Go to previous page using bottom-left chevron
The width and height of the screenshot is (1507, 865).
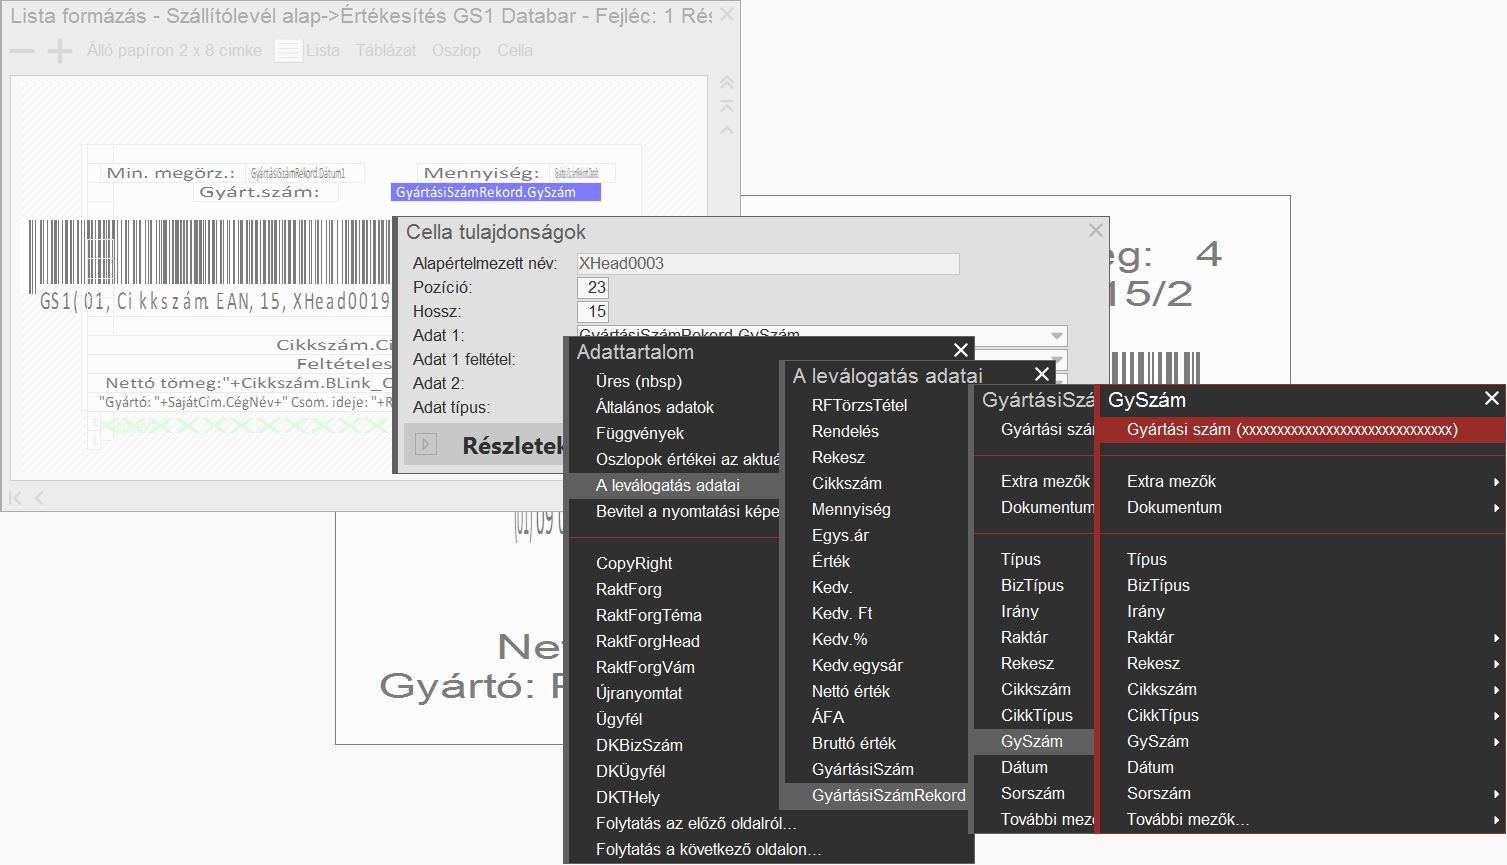(x=39, y=497)
